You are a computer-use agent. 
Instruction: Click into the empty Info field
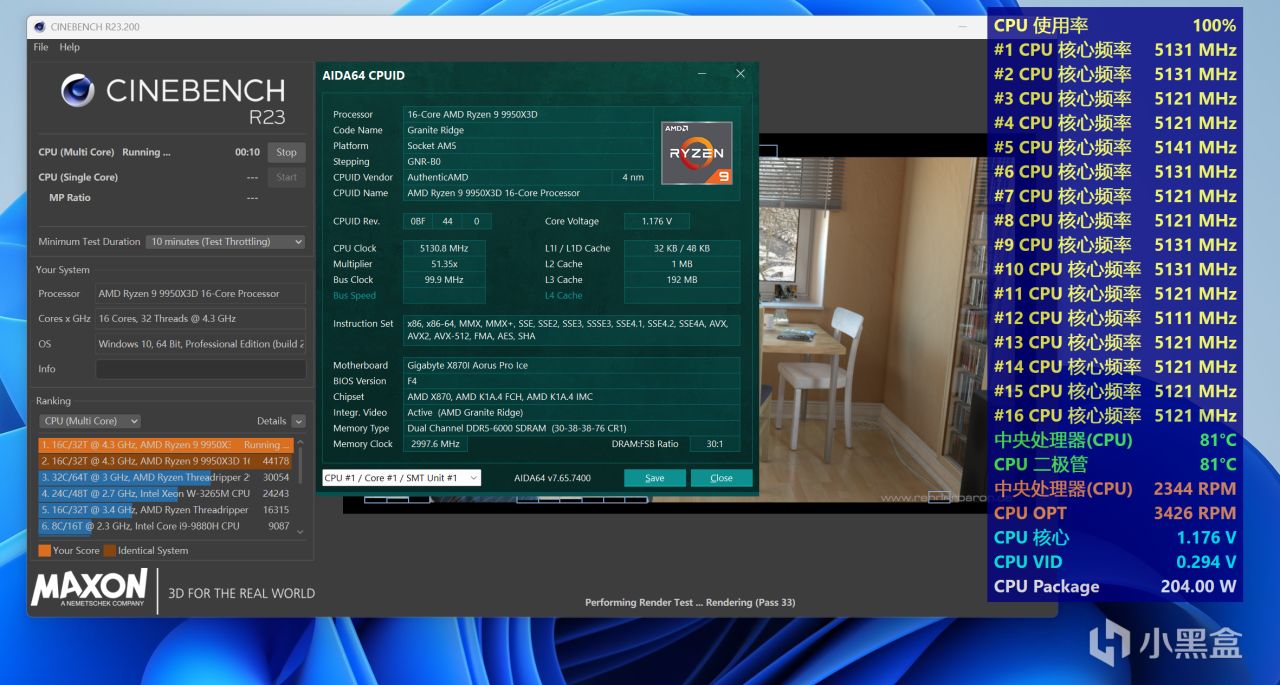(200, 369)
